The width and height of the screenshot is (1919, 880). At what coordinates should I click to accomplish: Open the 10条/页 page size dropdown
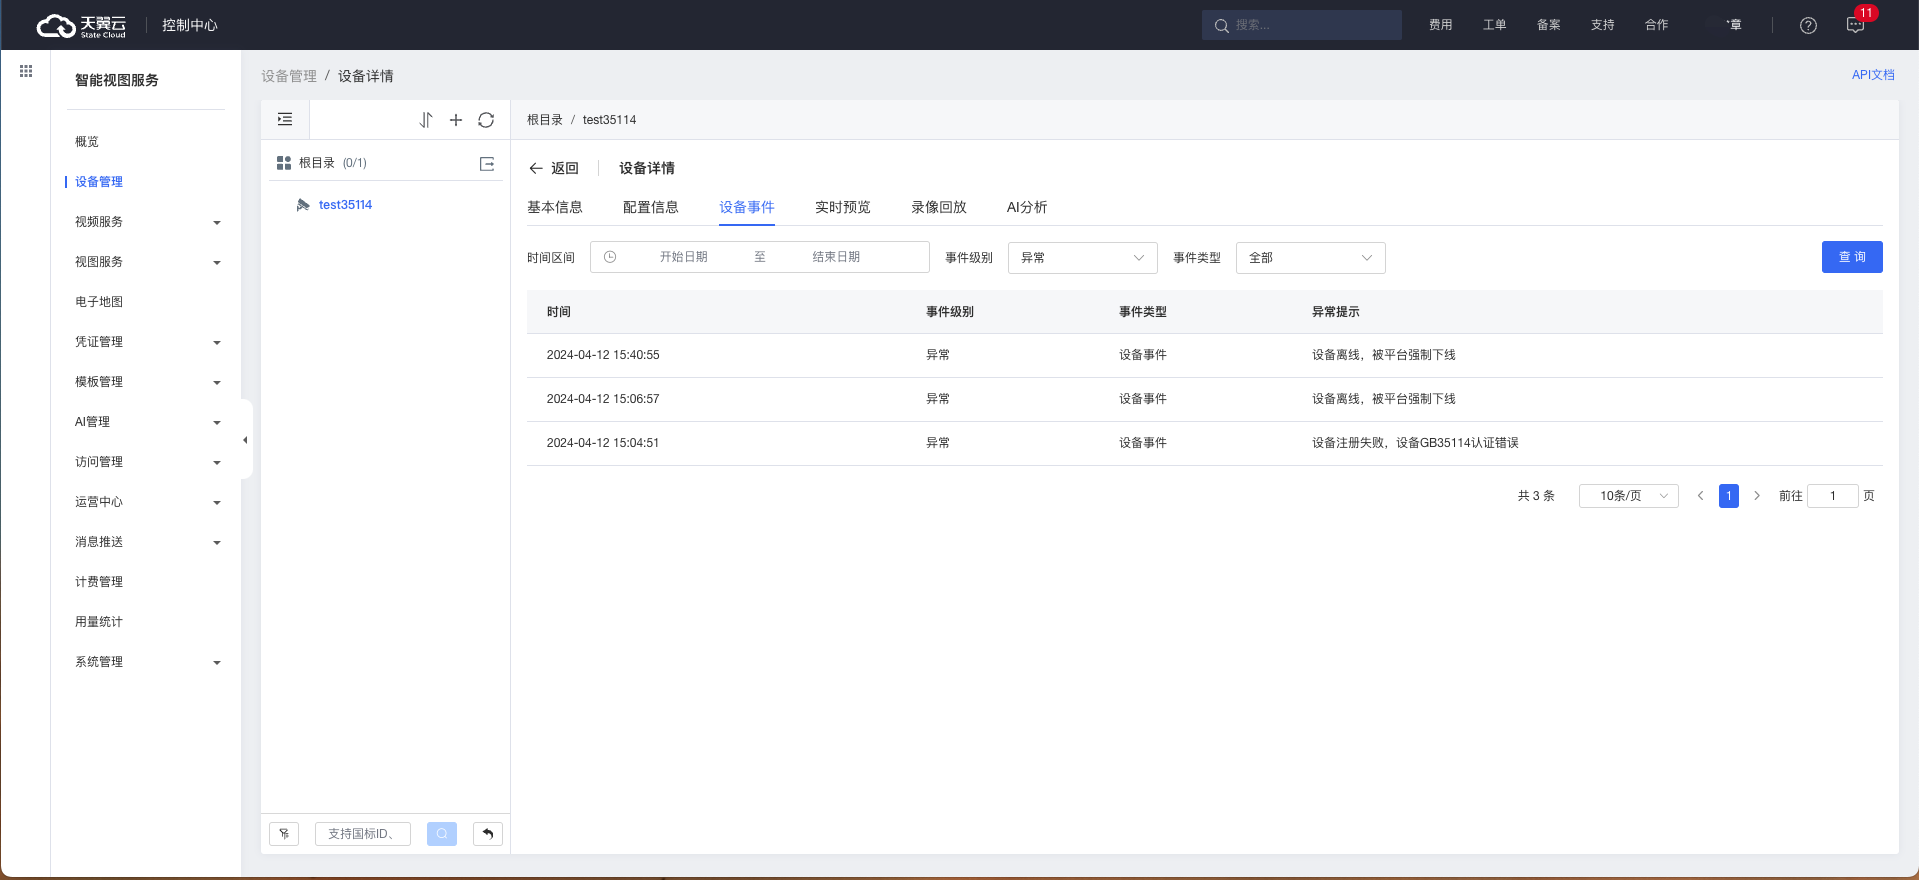(x=1629, y=496)
